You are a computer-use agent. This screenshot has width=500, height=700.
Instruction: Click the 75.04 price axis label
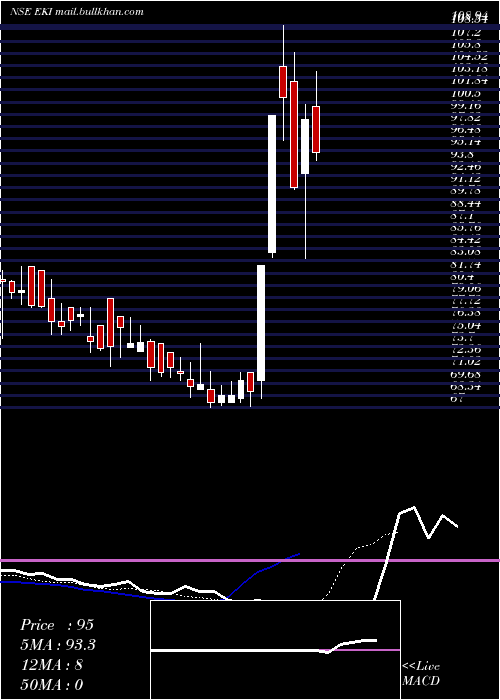tap(466, 325)
